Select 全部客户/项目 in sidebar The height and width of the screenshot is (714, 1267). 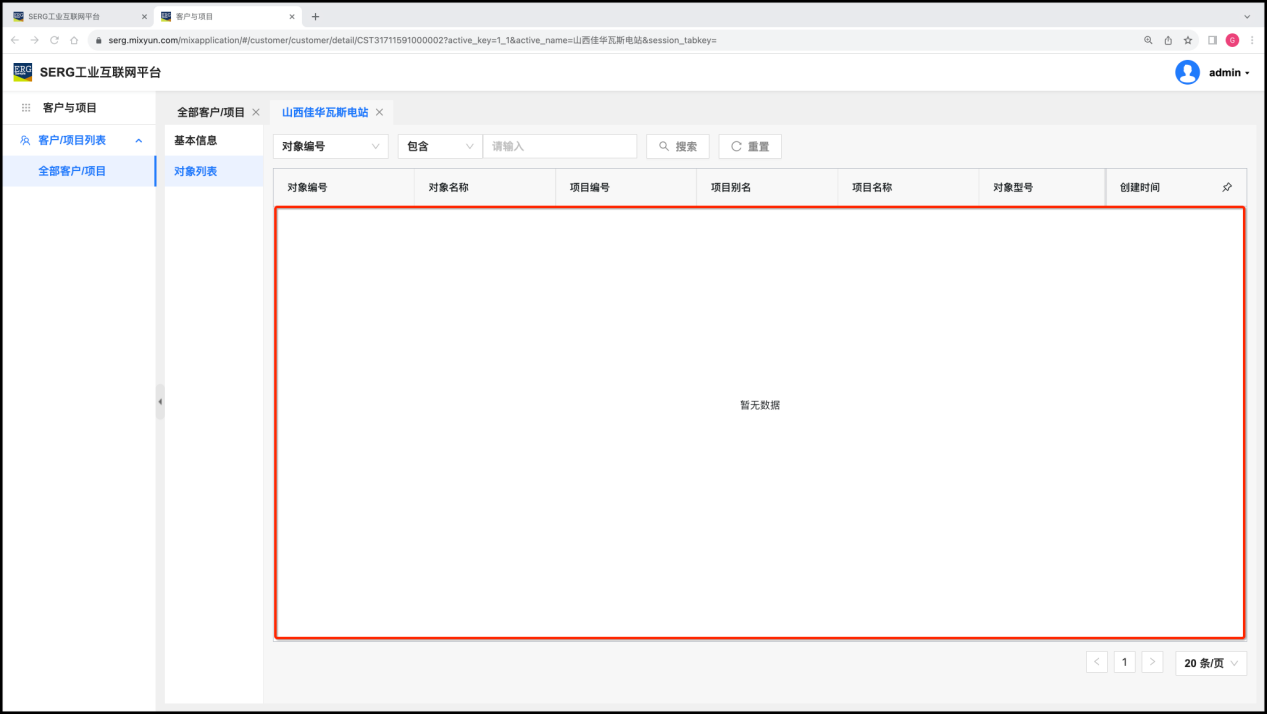pos(72,171)
